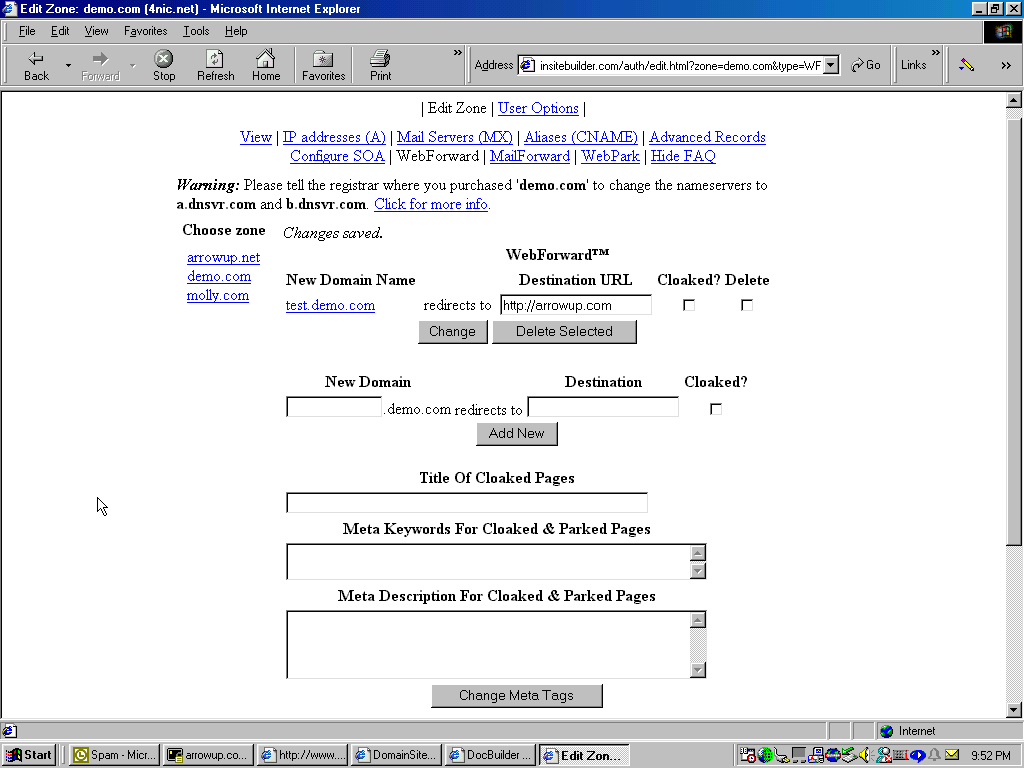This screenshot has height=768, width=1024.
Task: Click the network cable tray icon
Action: click(781, 755)
